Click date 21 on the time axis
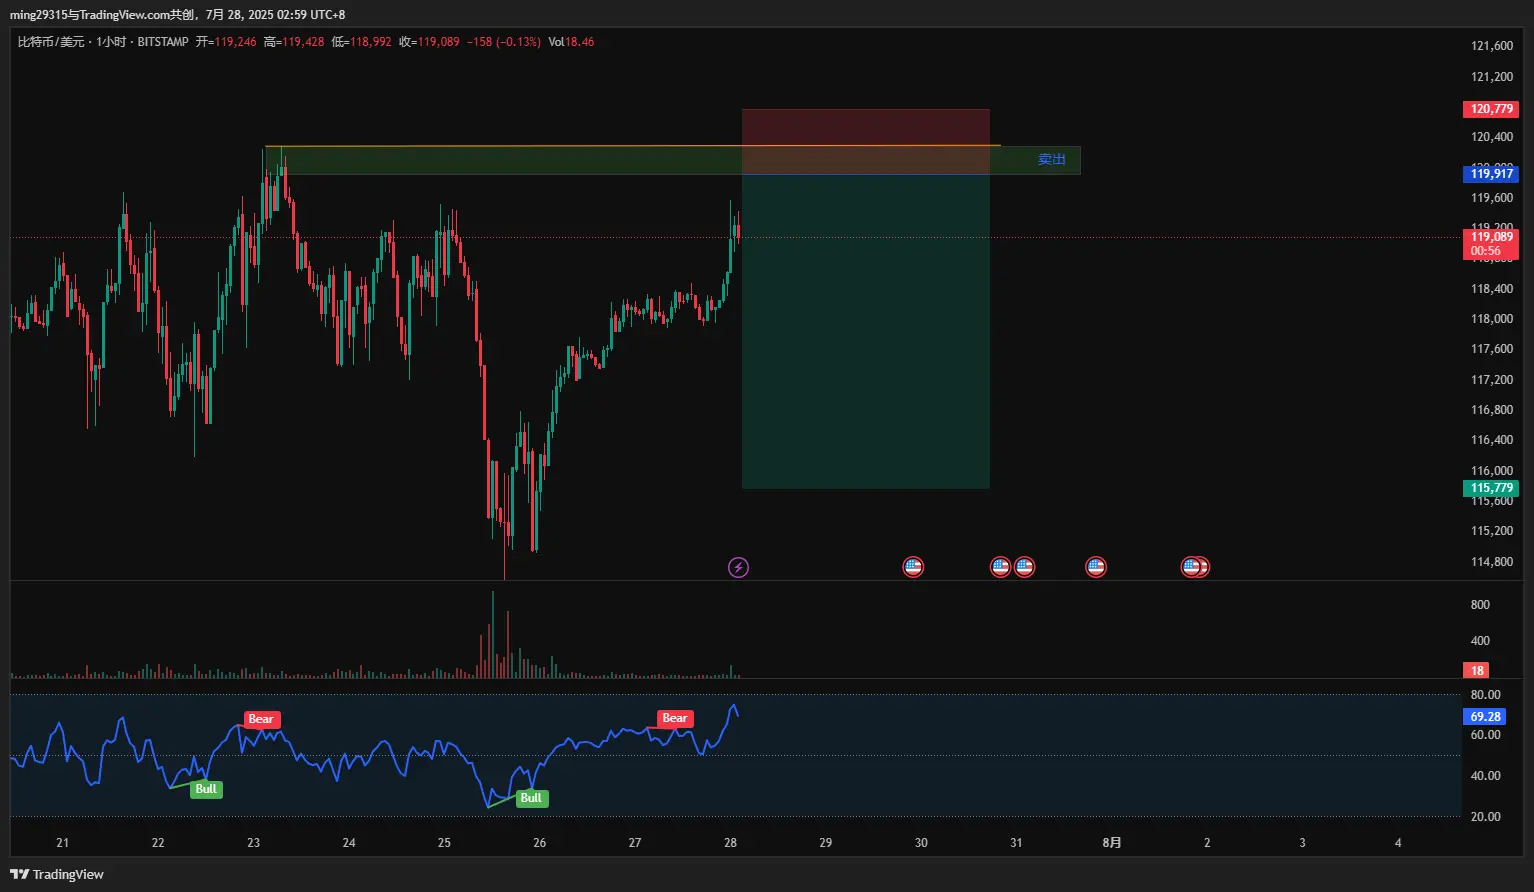 pos(63,843)
